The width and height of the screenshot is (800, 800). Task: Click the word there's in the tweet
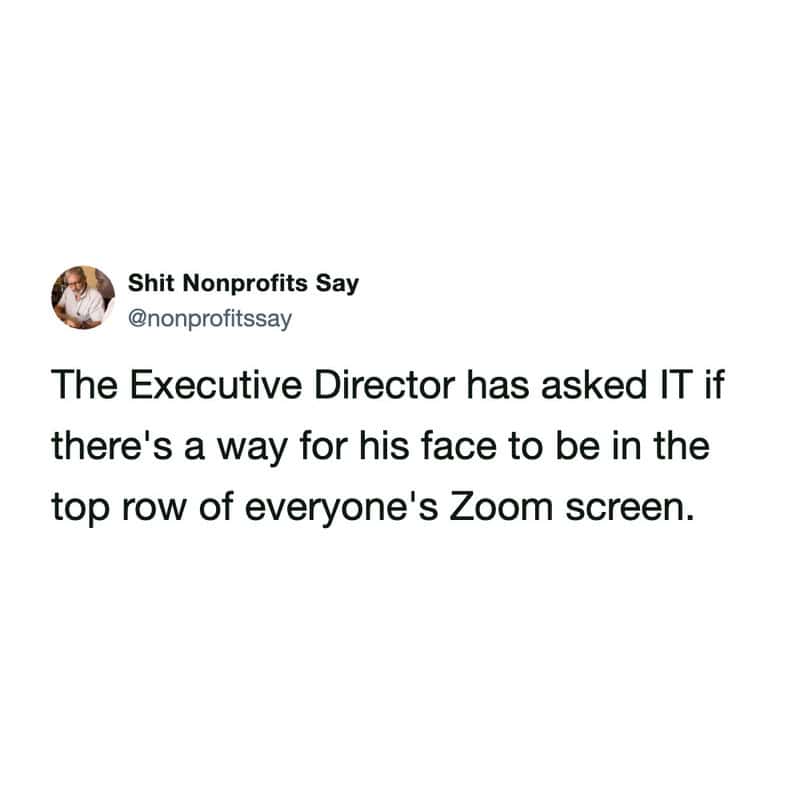[112, 446]
